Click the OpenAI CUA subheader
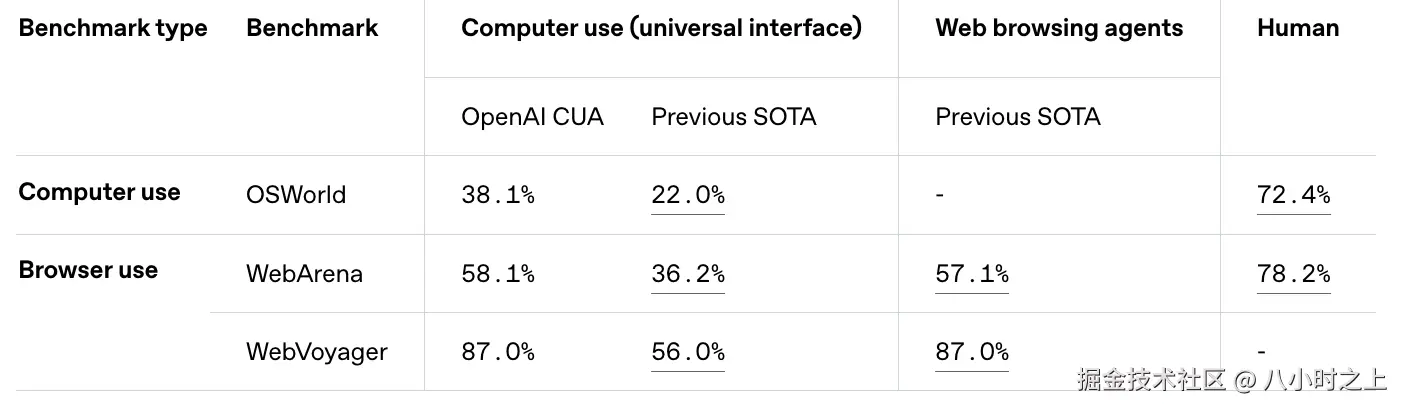This screenshot has width=1402, height=408. click(x=532, y=117)
